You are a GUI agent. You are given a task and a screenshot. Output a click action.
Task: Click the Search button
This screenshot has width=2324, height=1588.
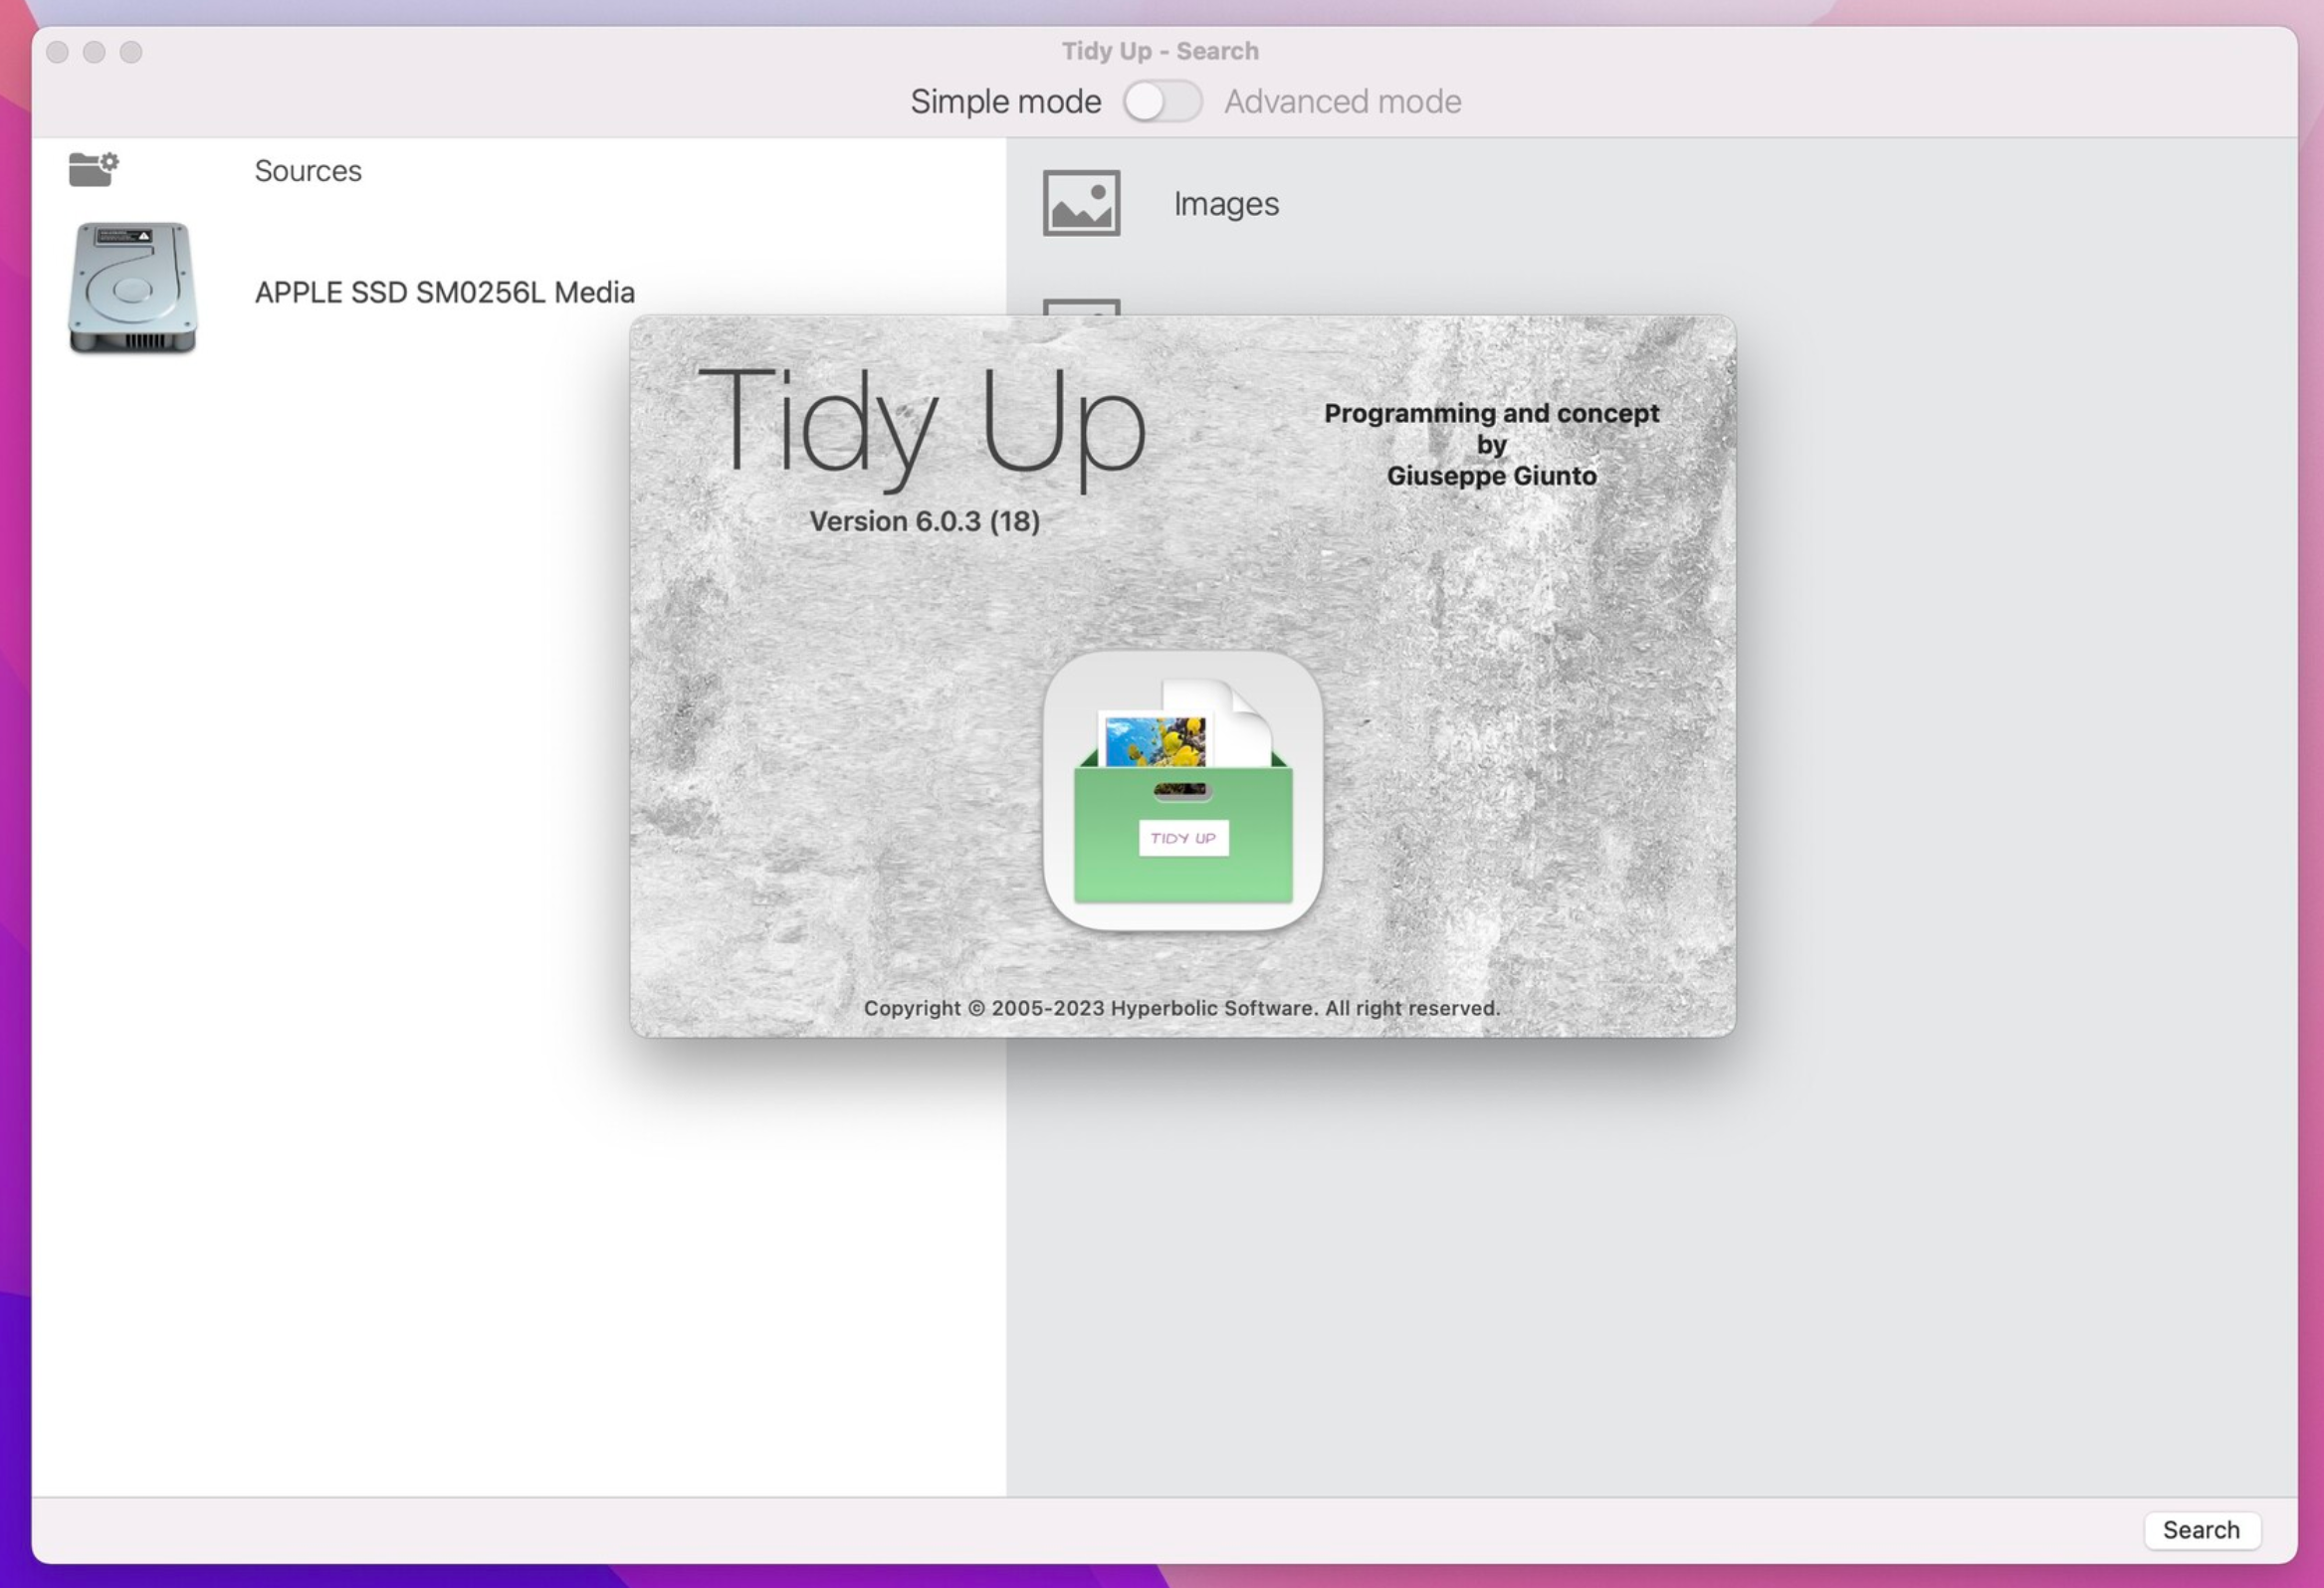point(2201,1529)
